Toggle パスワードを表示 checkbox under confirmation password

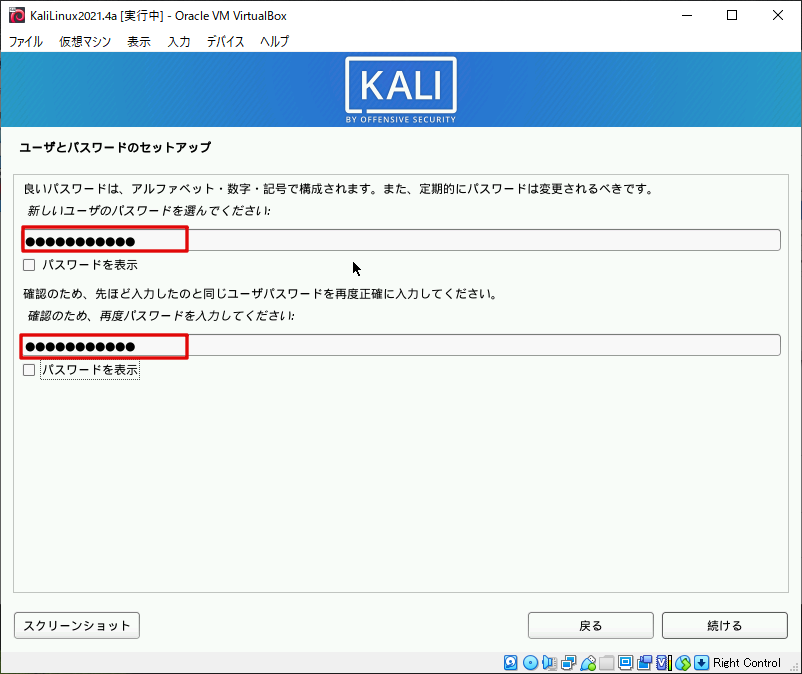29,370
